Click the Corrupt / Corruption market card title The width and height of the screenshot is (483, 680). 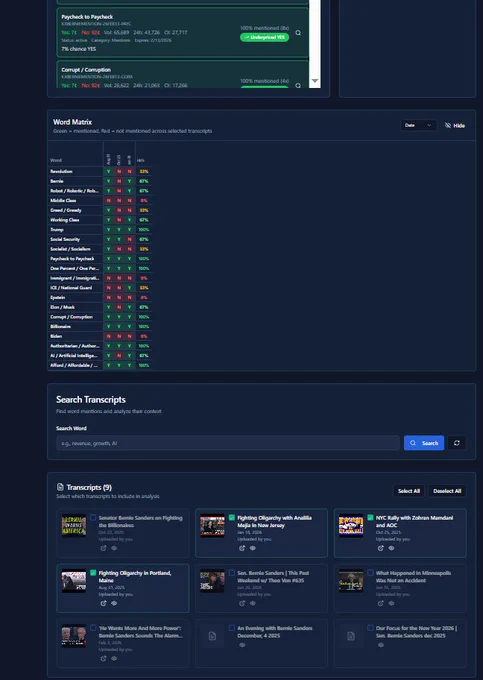[x=86, y=70]
